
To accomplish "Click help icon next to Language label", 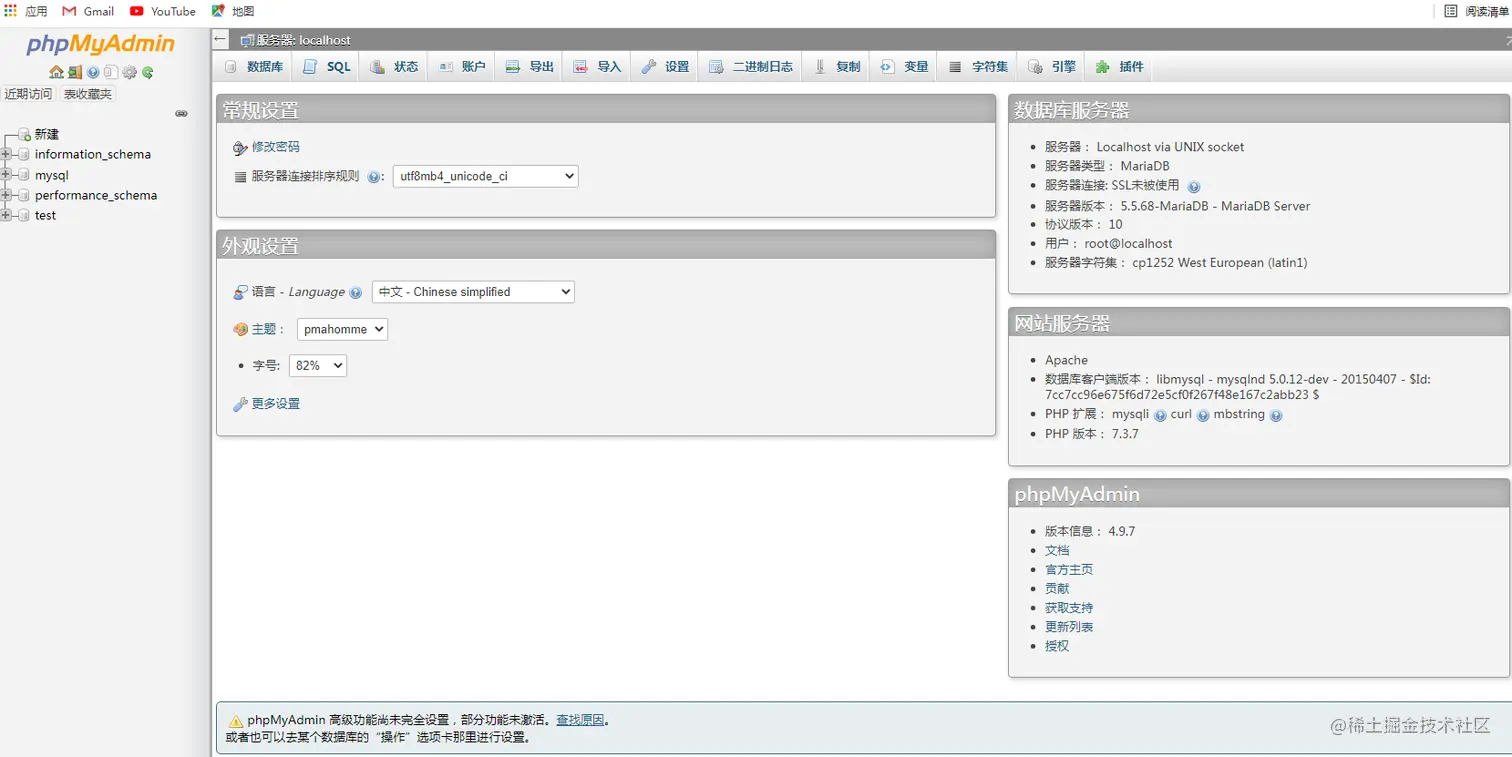I will click(x=355, y=293).
